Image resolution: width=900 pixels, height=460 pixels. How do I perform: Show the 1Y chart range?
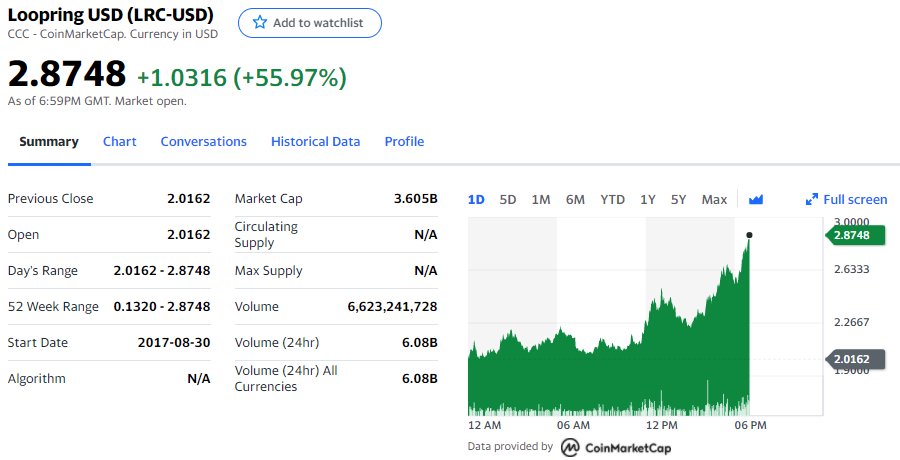pos(647,199)
